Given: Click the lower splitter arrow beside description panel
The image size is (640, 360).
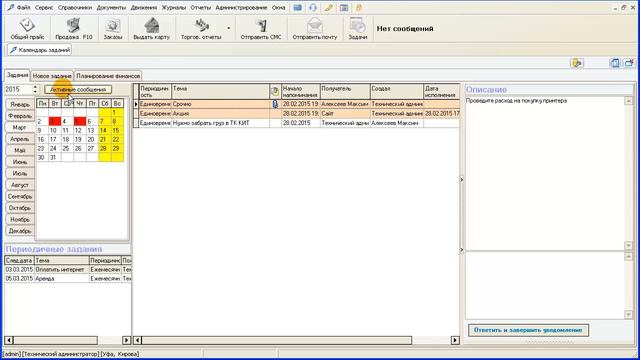Looking at the screenshot, I should [x=462, y=250].
